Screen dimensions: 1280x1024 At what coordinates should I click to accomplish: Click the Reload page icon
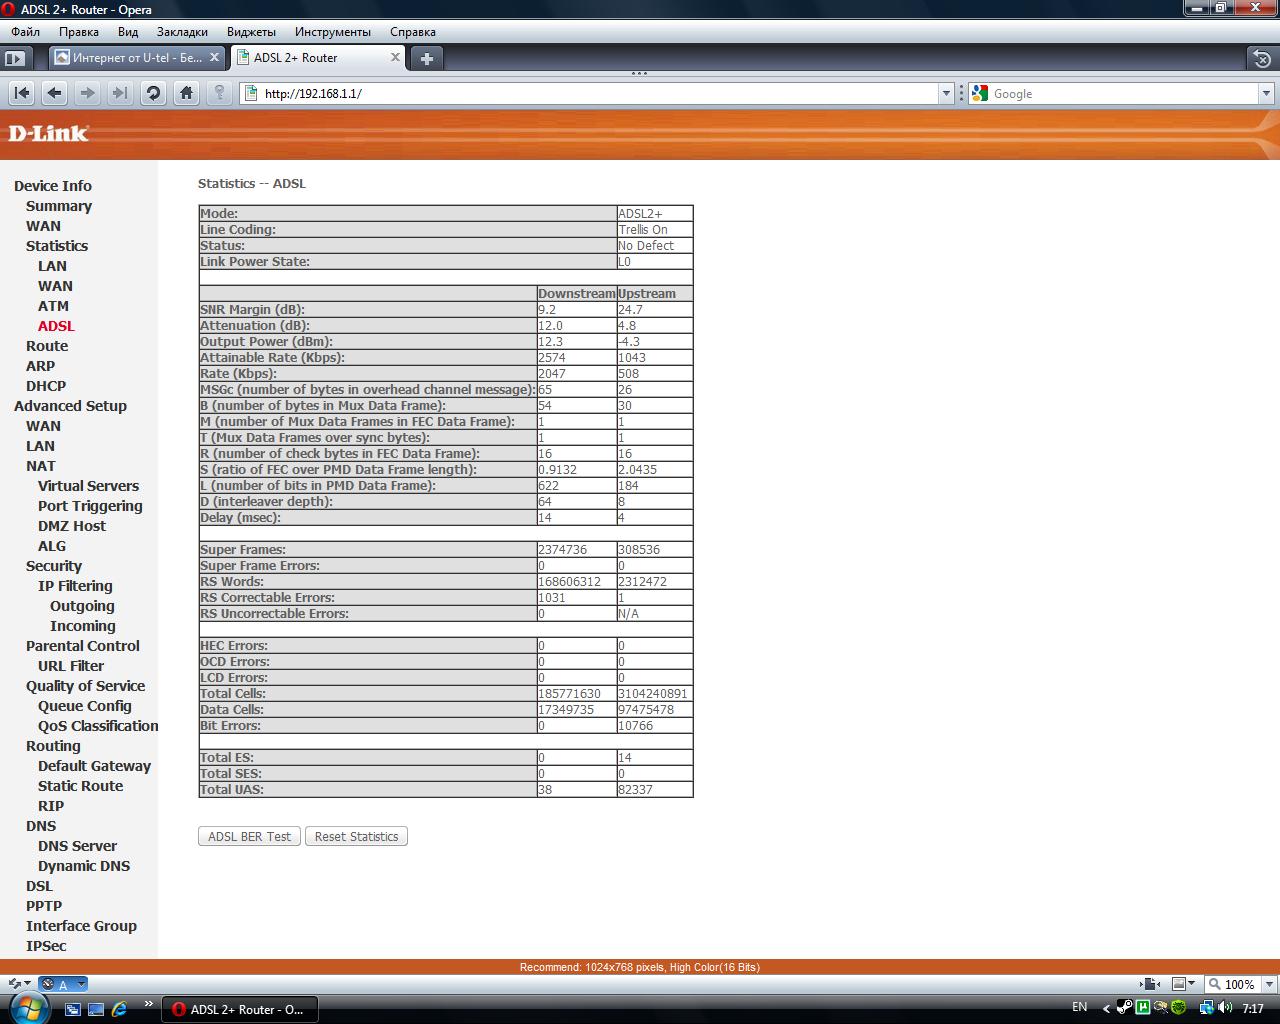tap(153, 93)
